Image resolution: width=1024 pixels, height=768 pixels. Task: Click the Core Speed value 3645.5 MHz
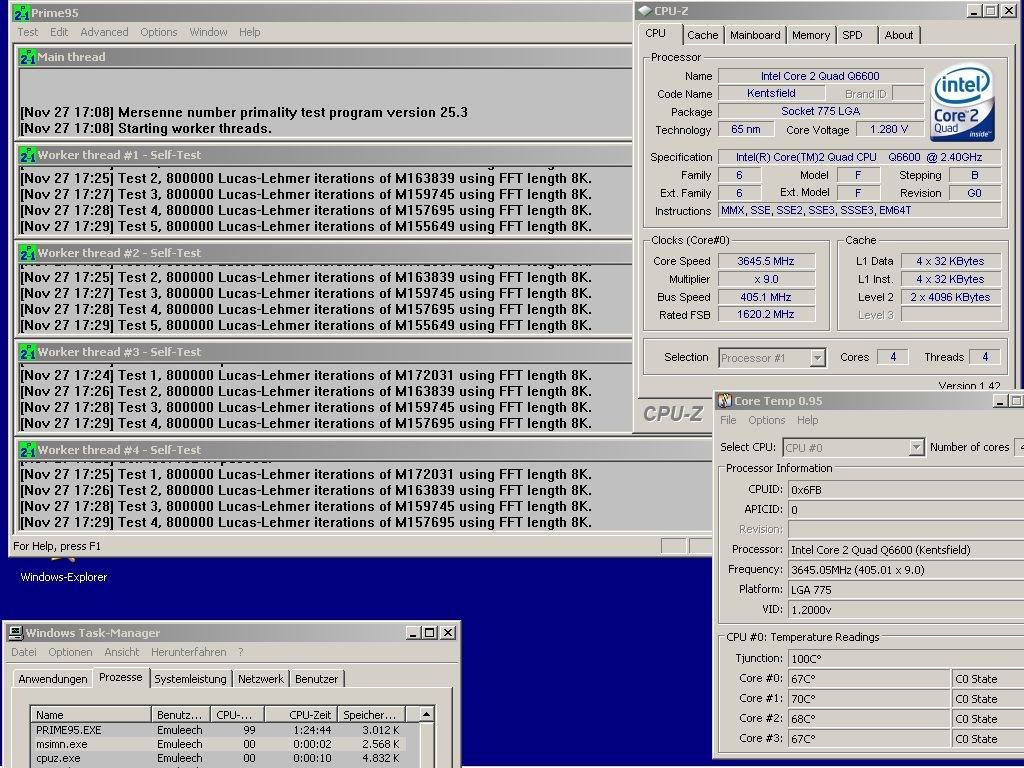[766, 261]
